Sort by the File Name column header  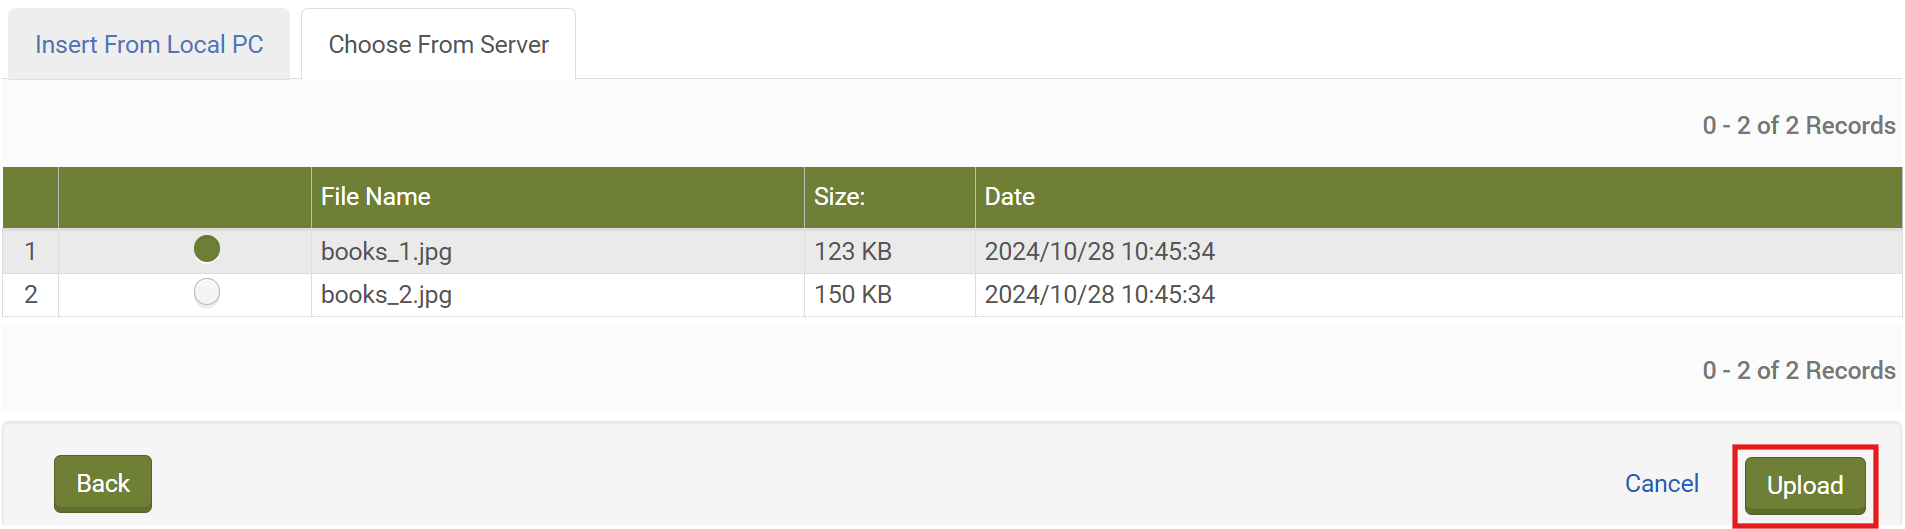[x=376, y=197]
